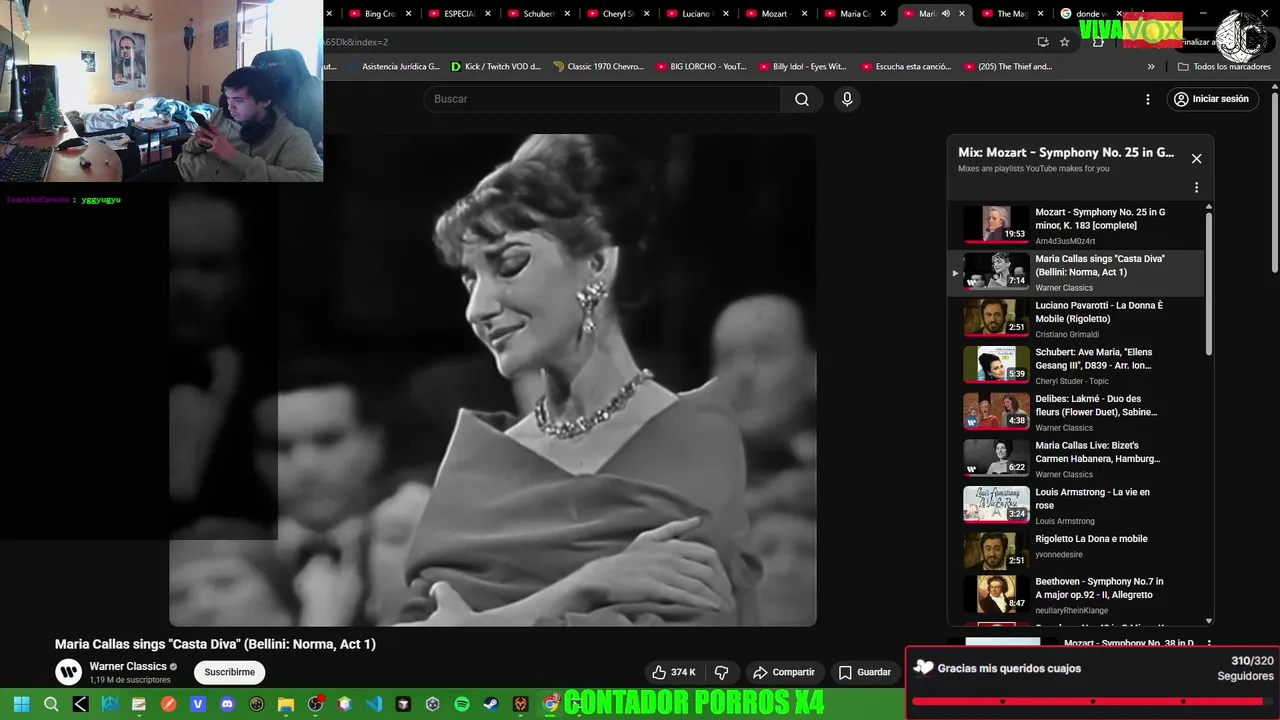Image resolution: width=1280 pixels, height=720 pixels.
Task: Close the Mix playlist panel
Action: (1196, 158)
